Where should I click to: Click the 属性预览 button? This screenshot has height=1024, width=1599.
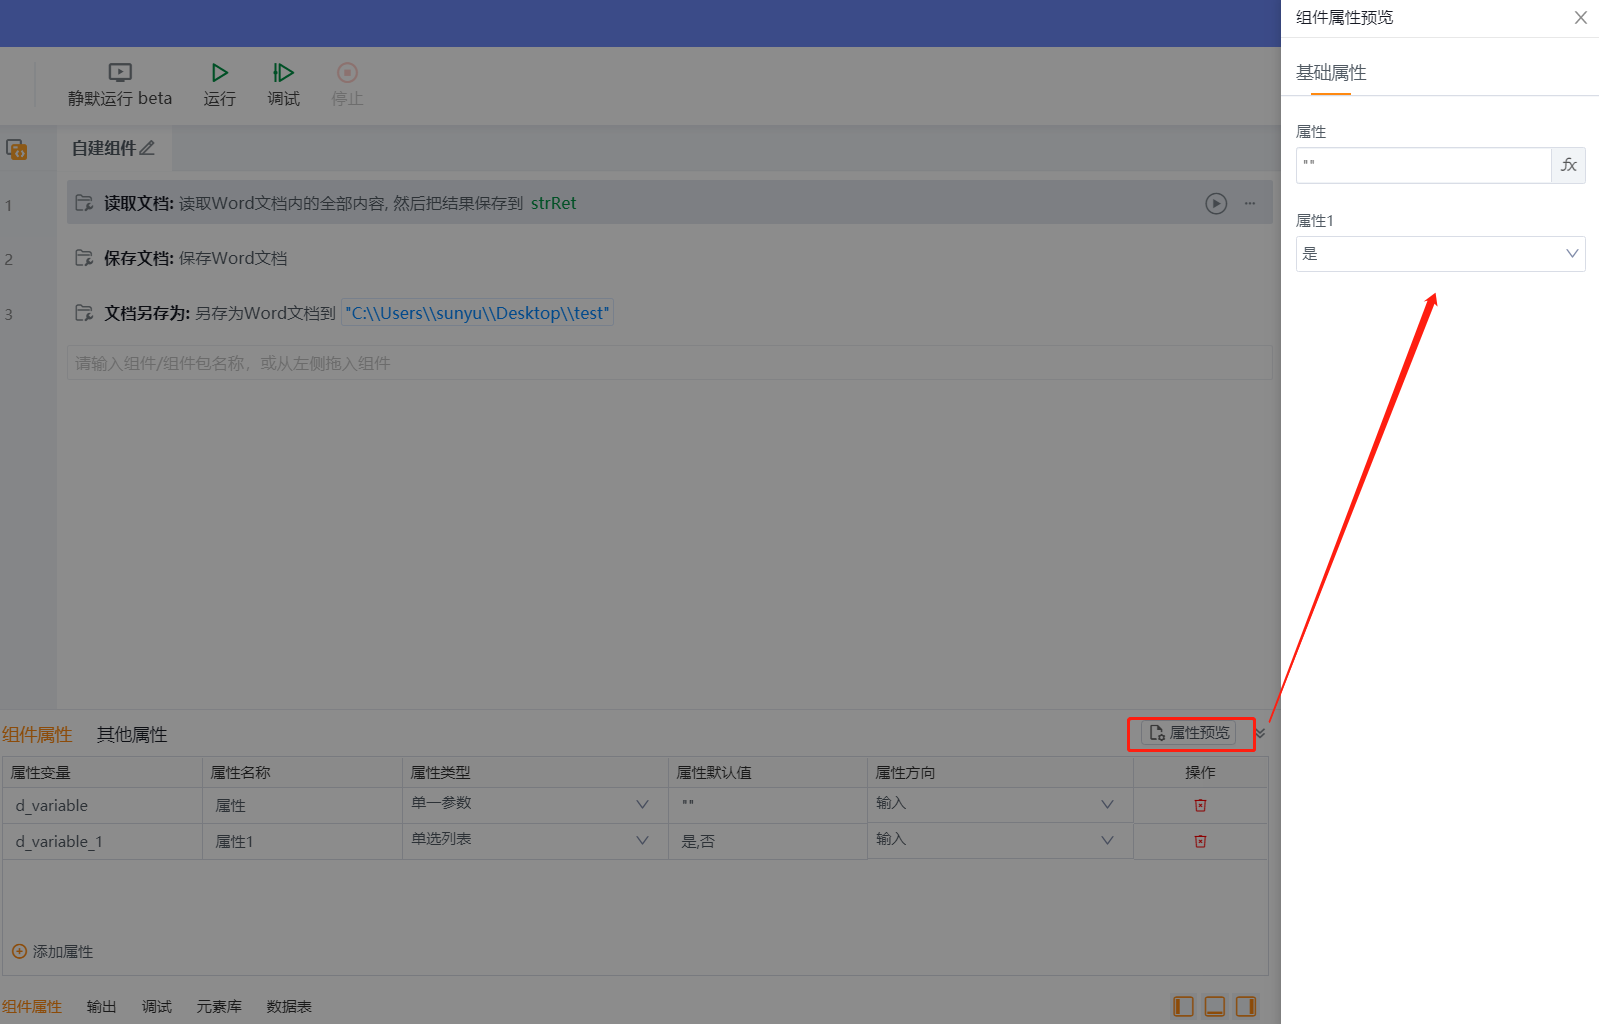(x=1189, y=733)
